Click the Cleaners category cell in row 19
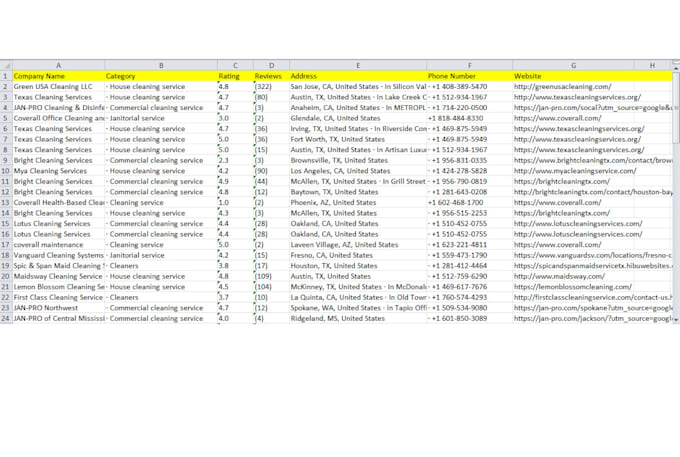The height and width of the screenshot is (457, 680). click(x=161, y=266)
